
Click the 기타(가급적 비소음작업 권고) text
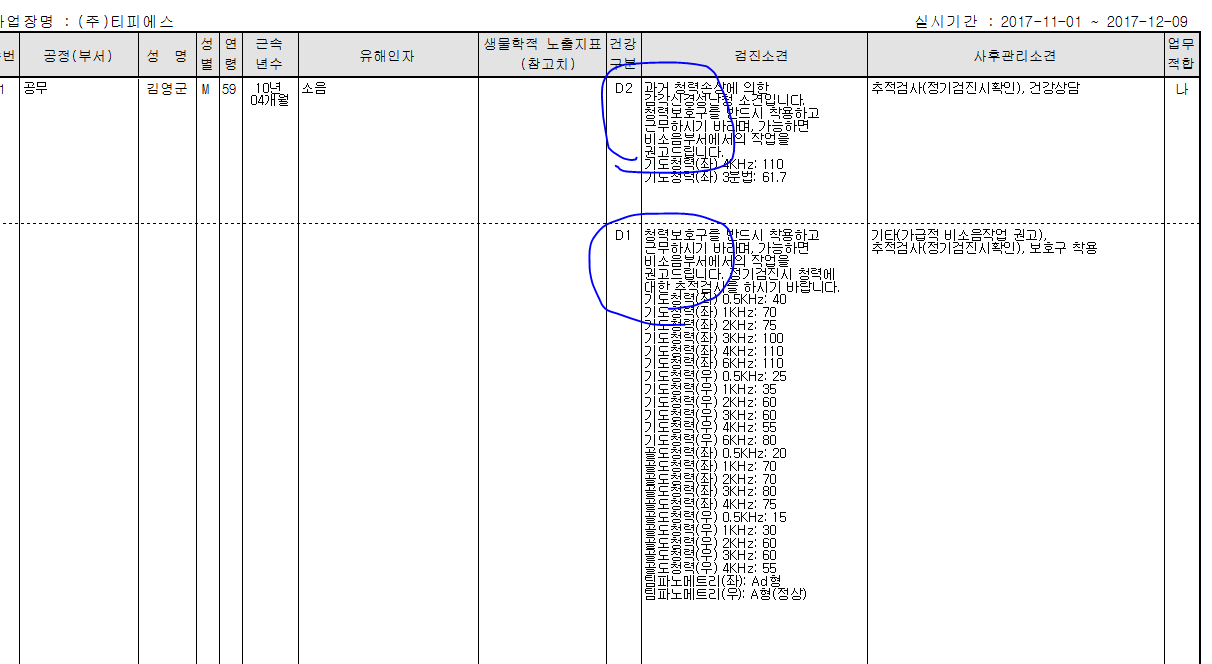957,235
